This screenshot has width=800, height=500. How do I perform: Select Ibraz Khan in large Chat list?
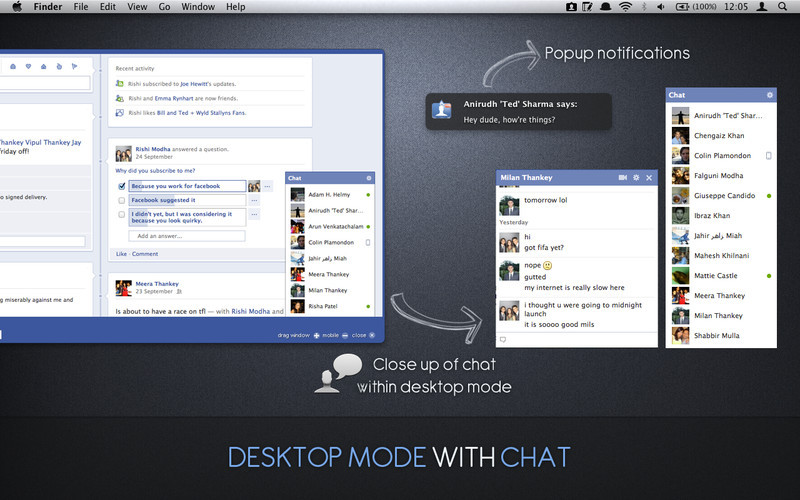pos(721,215)
